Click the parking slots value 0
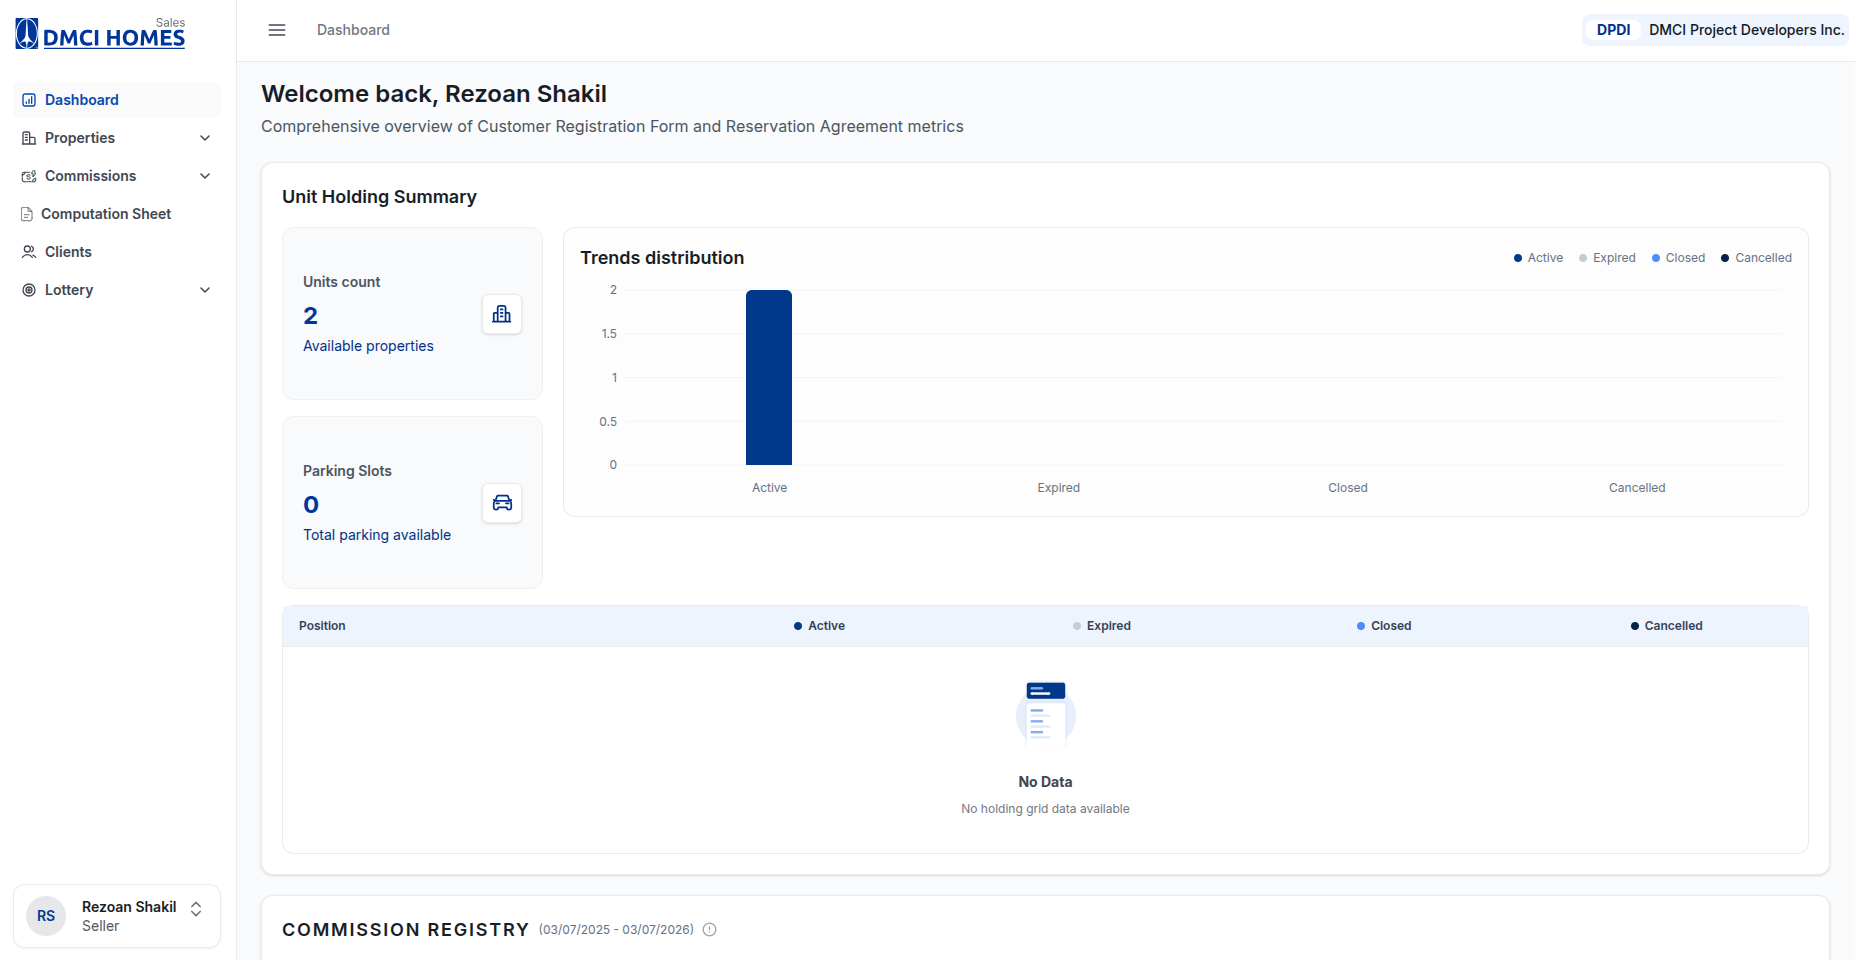This screenshot has width=1856, height=960. tap(311, 505)
